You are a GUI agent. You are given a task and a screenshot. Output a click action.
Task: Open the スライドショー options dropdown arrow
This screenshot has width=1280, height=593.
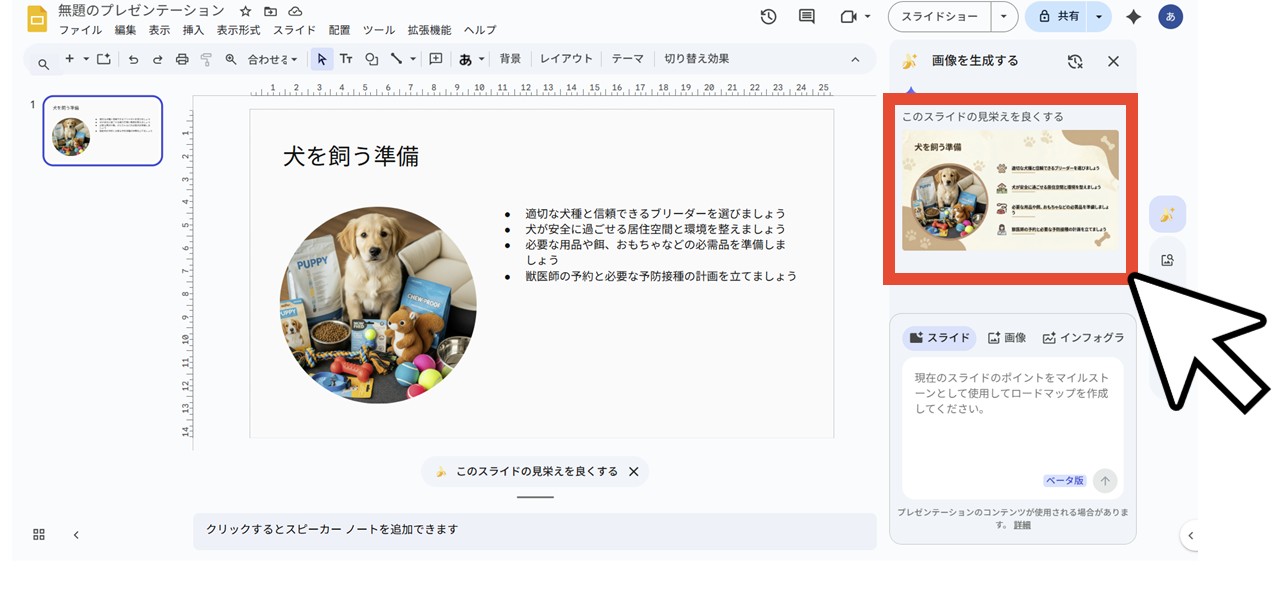pos(1003,17)
